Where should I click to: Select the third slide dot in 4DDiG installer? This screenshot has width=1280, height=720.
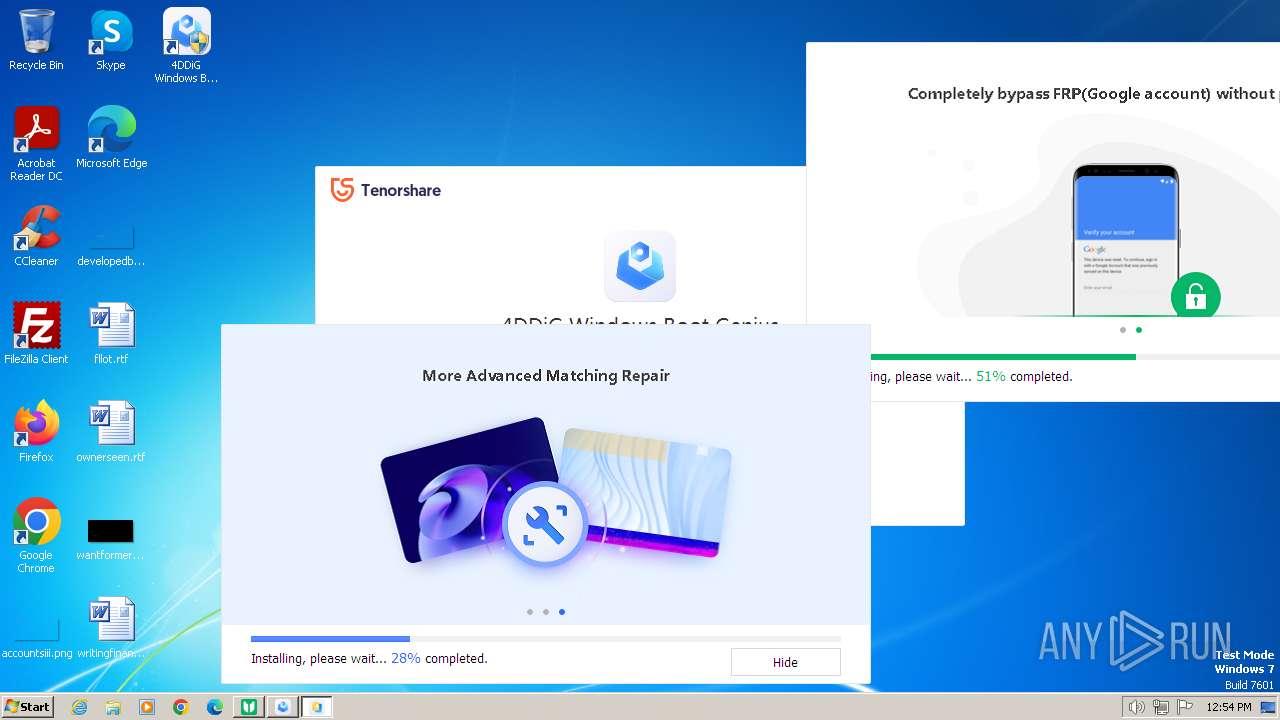tap(562, 612)
